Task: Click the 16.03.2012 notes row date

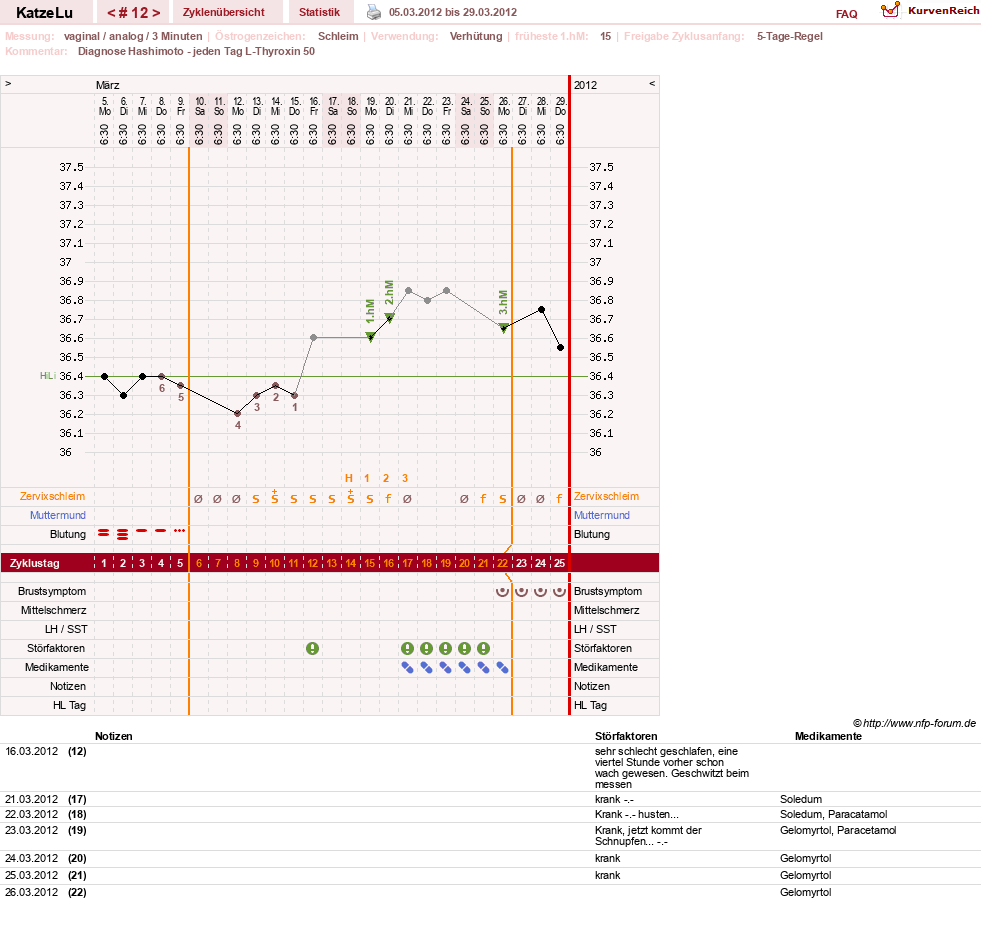Action: click(31, 751)
